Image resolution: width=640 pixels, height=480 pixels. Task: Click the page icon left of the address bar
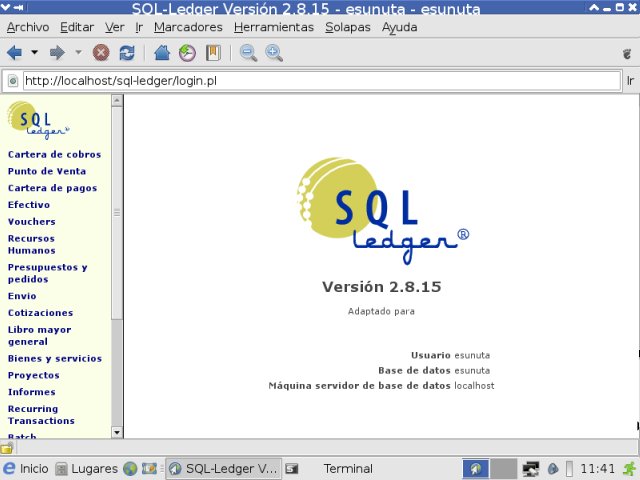click(x=13, y=81)
